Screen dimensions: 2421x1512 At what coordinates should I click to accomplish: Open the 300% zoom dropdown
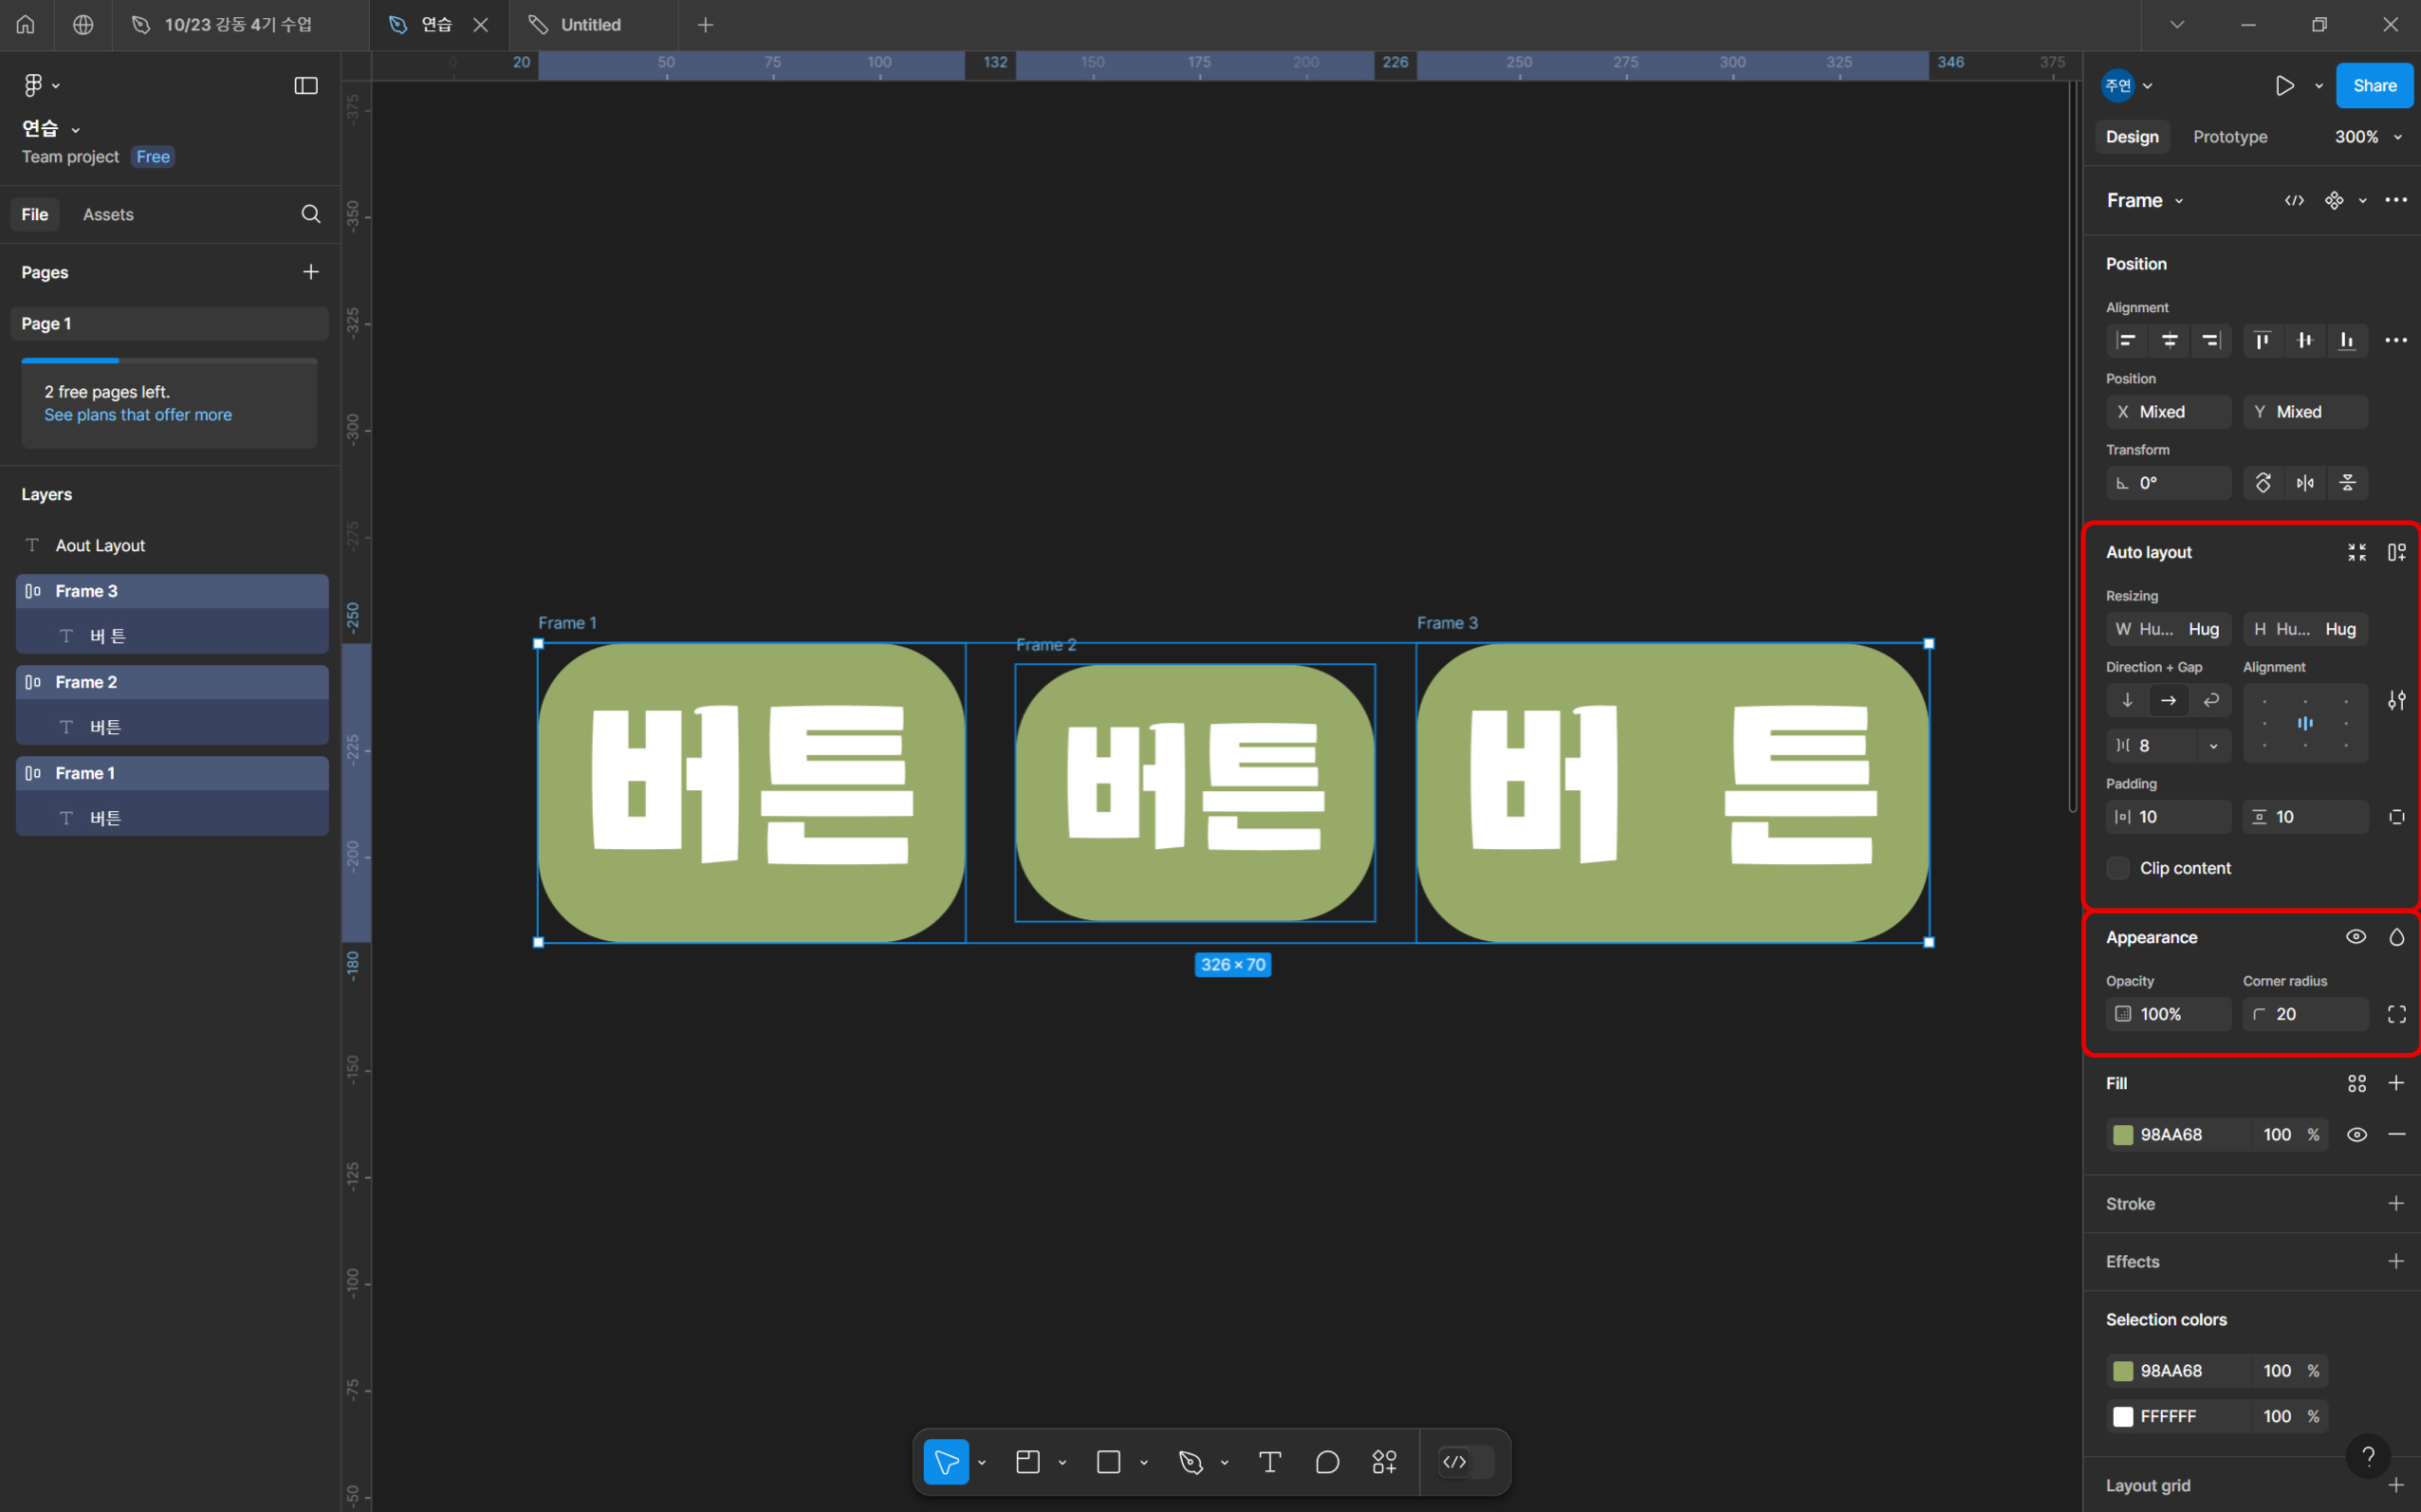click(2367, 137)
